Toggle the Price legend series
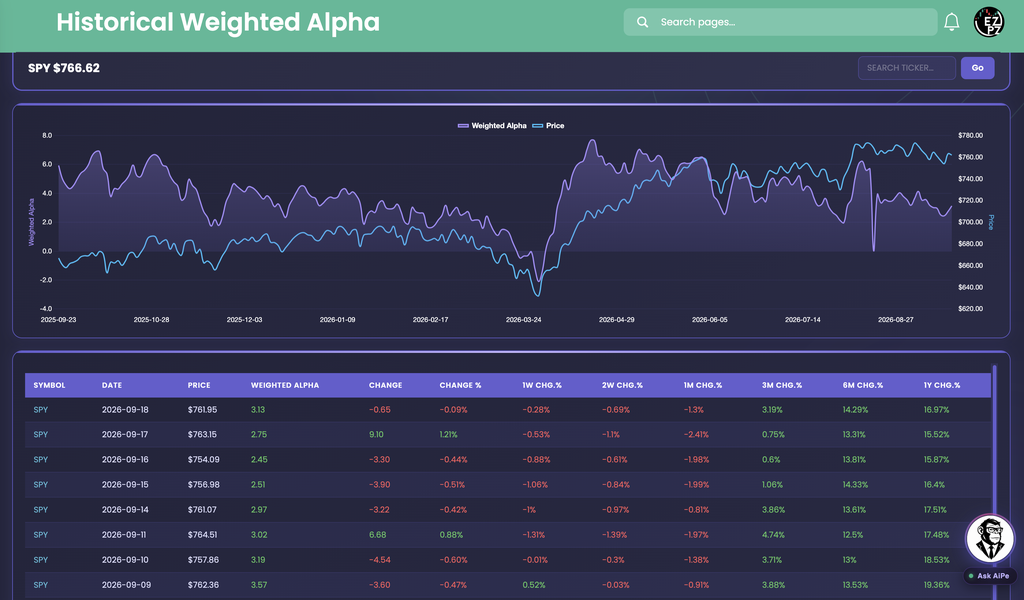Viewport: 1024px width, 600px height. (x=549, y=125)
